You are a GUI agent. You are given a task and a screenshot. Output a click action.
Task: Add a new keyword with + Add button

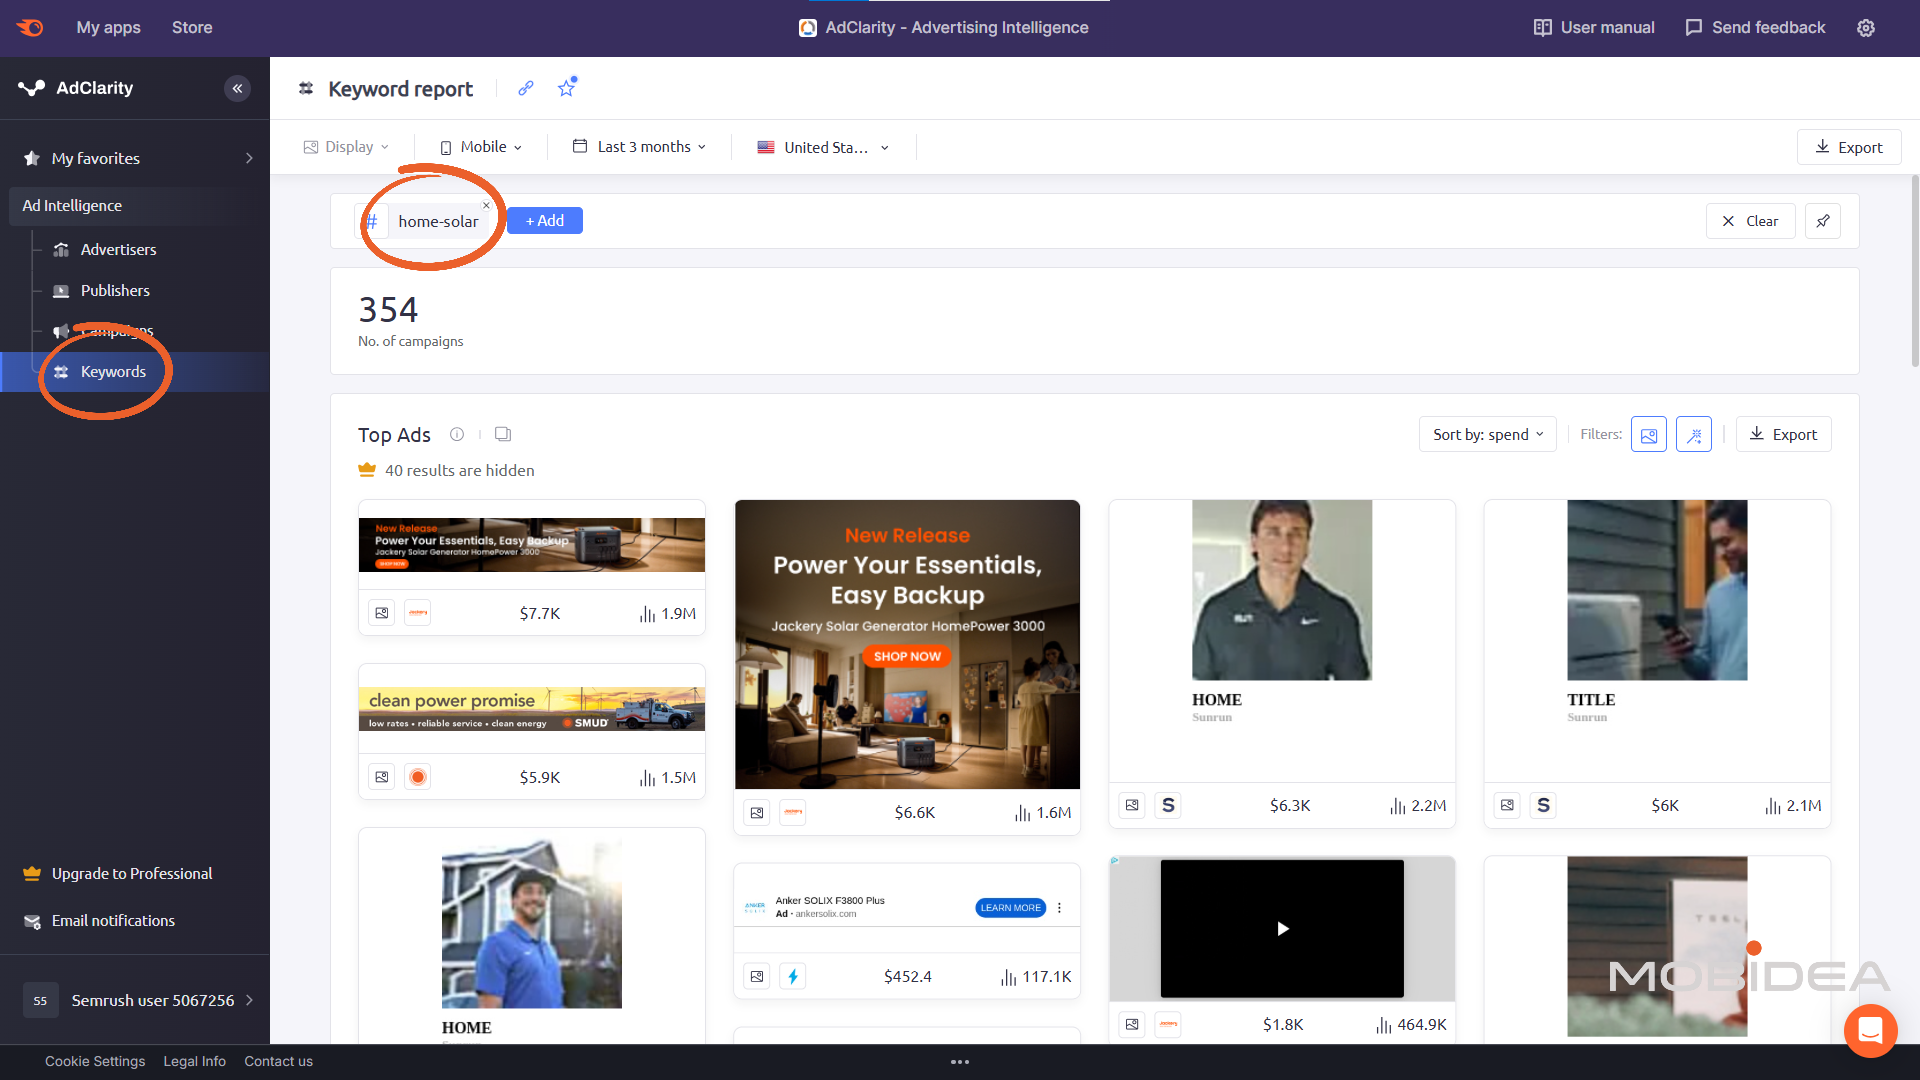tap(545, 220)
